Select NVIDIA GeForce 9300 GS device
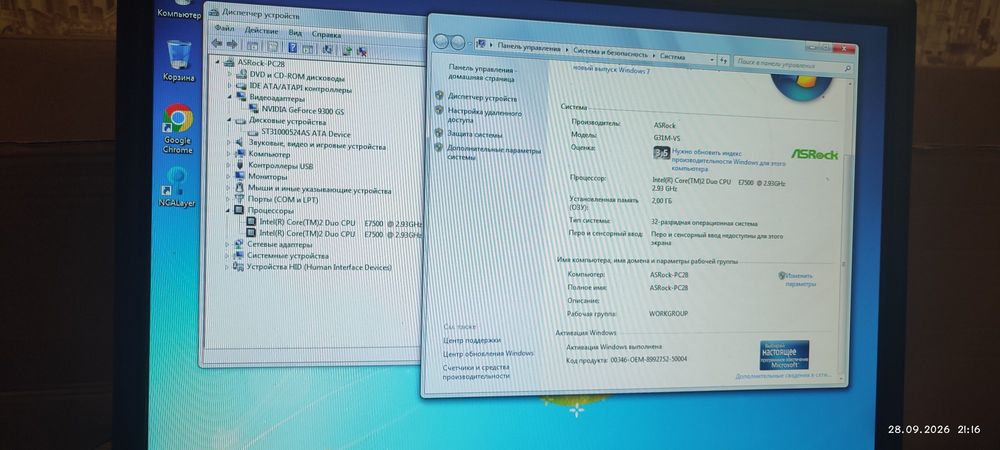Viewport: 1000px width, 450px height. (x=302, y=110)
